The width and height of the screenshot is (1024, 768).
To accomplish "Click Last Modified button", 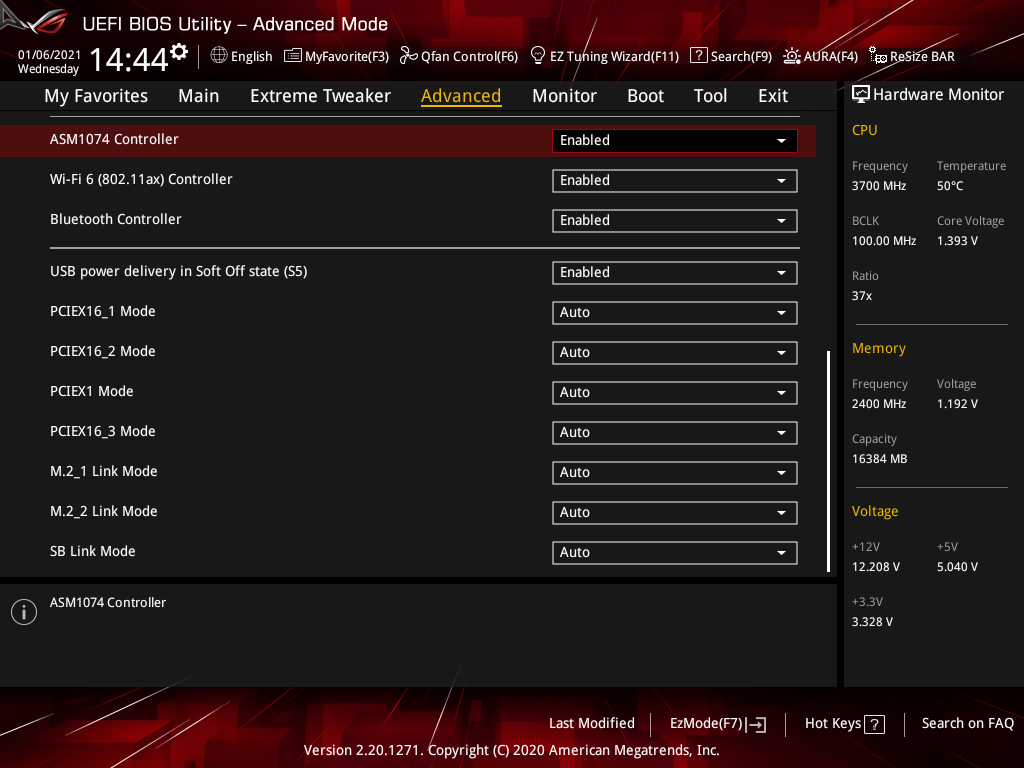I will (x=592, y=724).
